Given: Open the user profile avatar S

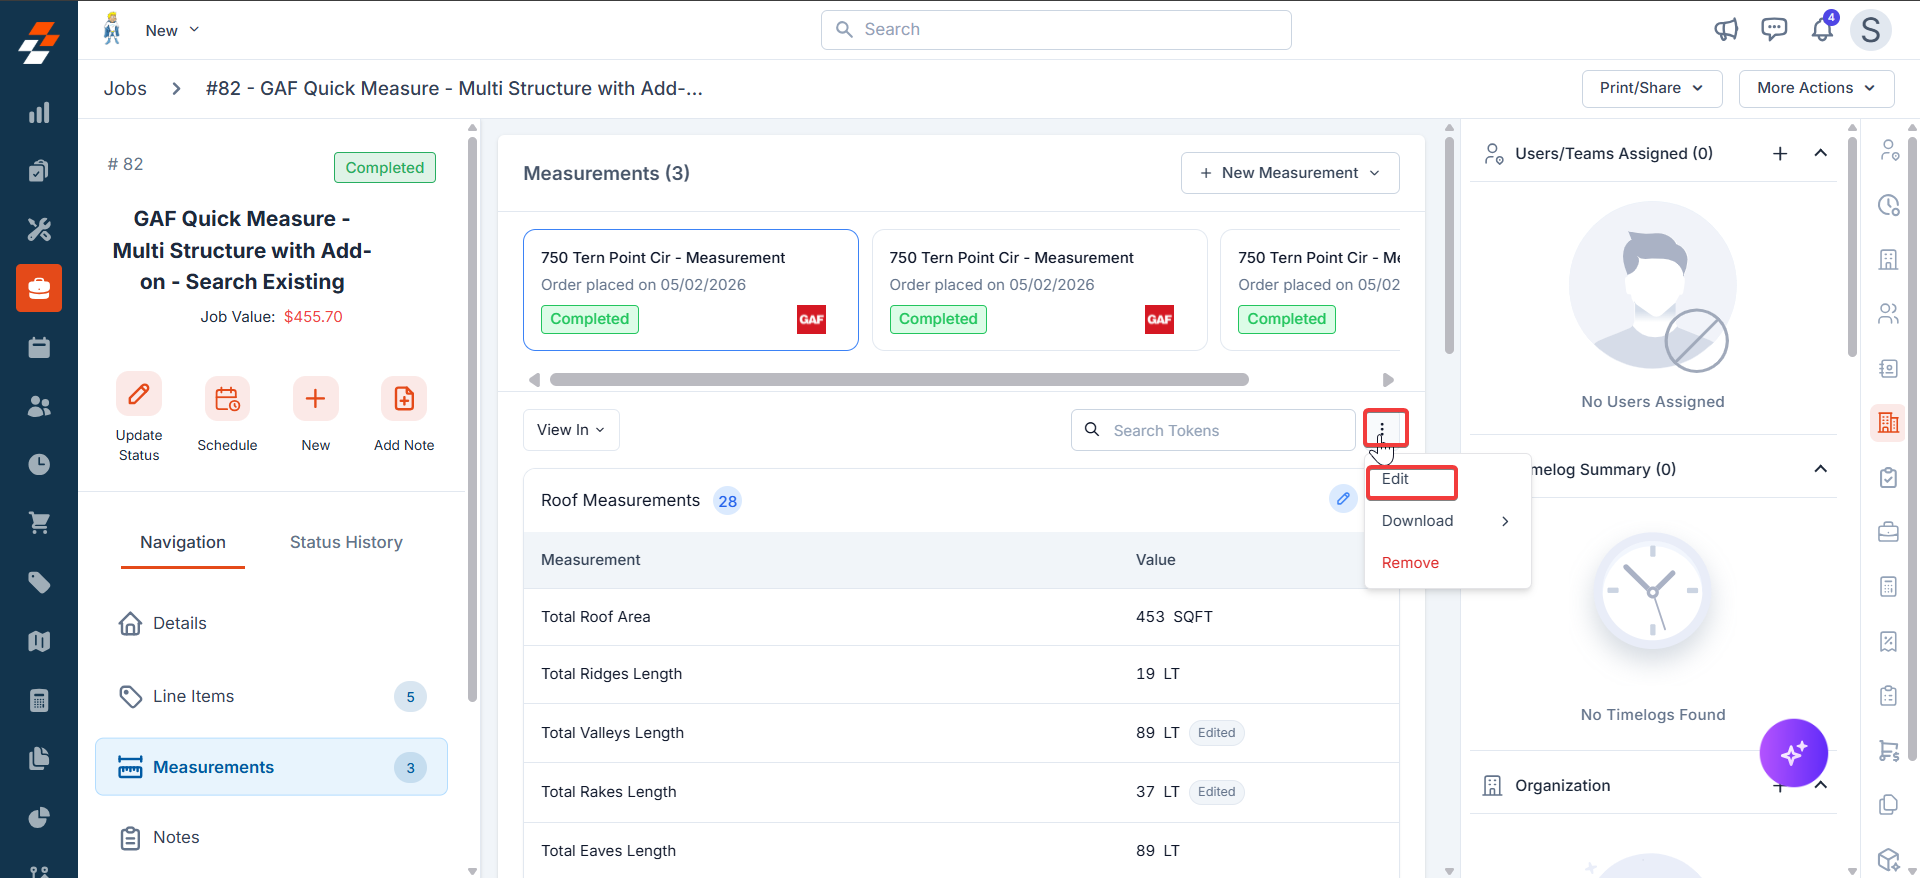Looking at the screenshot, I should tap(1871, 30).
